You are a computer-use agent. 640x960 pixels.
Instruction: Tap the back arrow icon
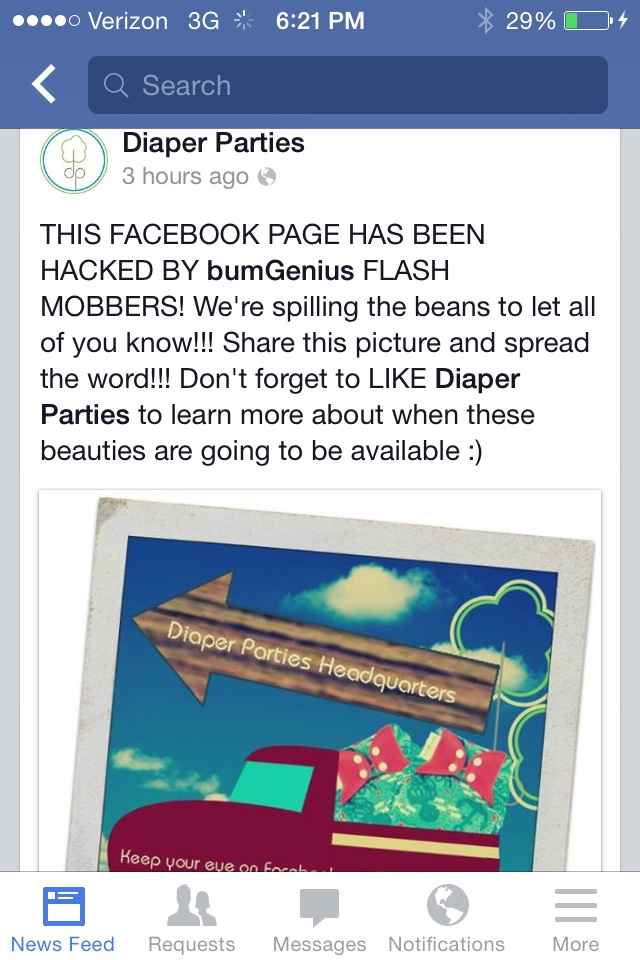[x=43, y=83]
